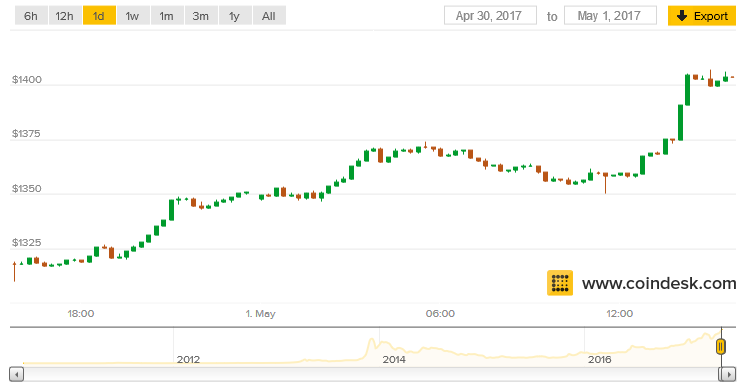Select the 1d time range

coord(99,16)
